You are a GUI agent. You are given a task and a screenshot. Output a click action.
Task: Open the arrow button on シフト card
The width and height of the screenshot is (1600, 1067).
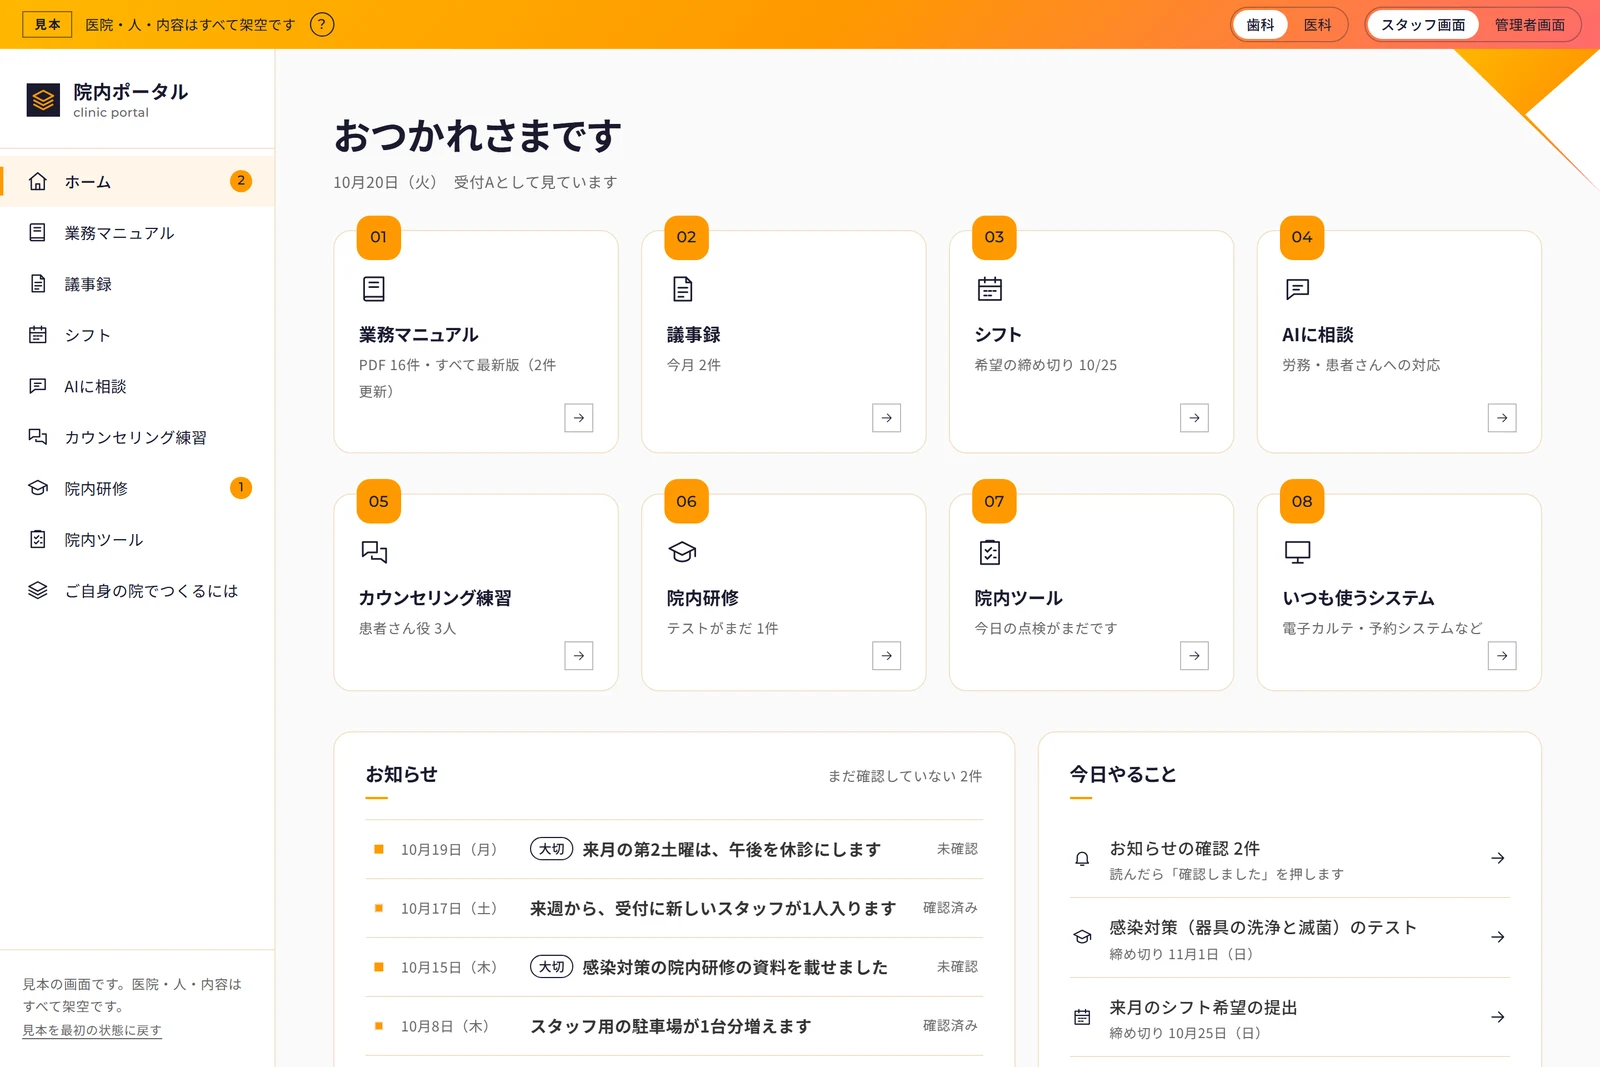(x=1195, y=418)
